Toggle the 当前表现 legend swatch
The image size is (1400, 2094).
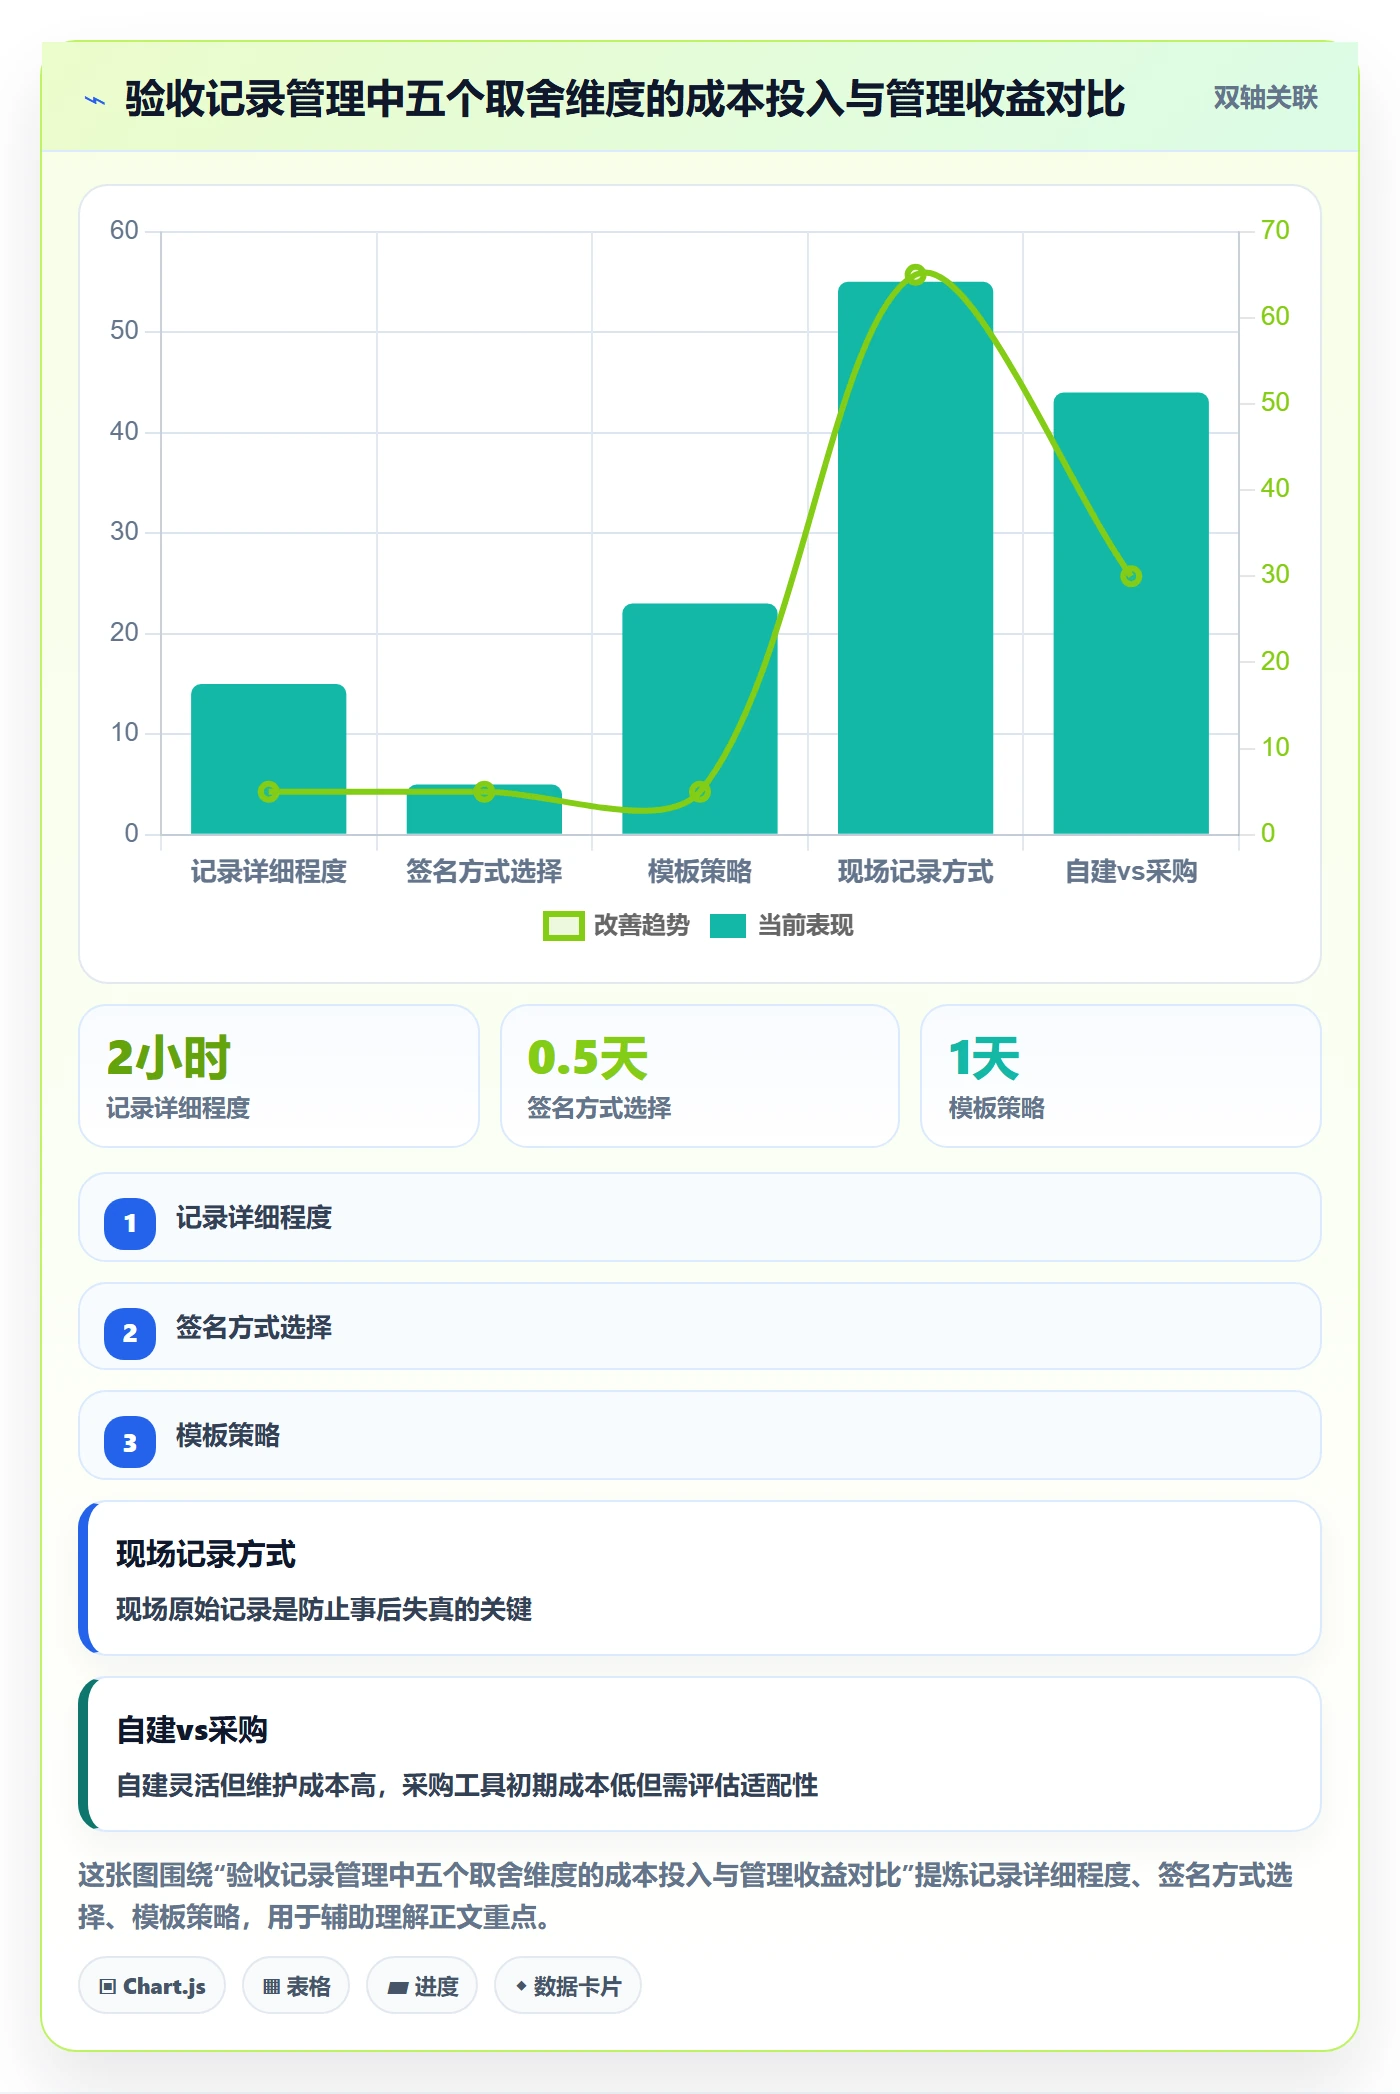[728, 926]
